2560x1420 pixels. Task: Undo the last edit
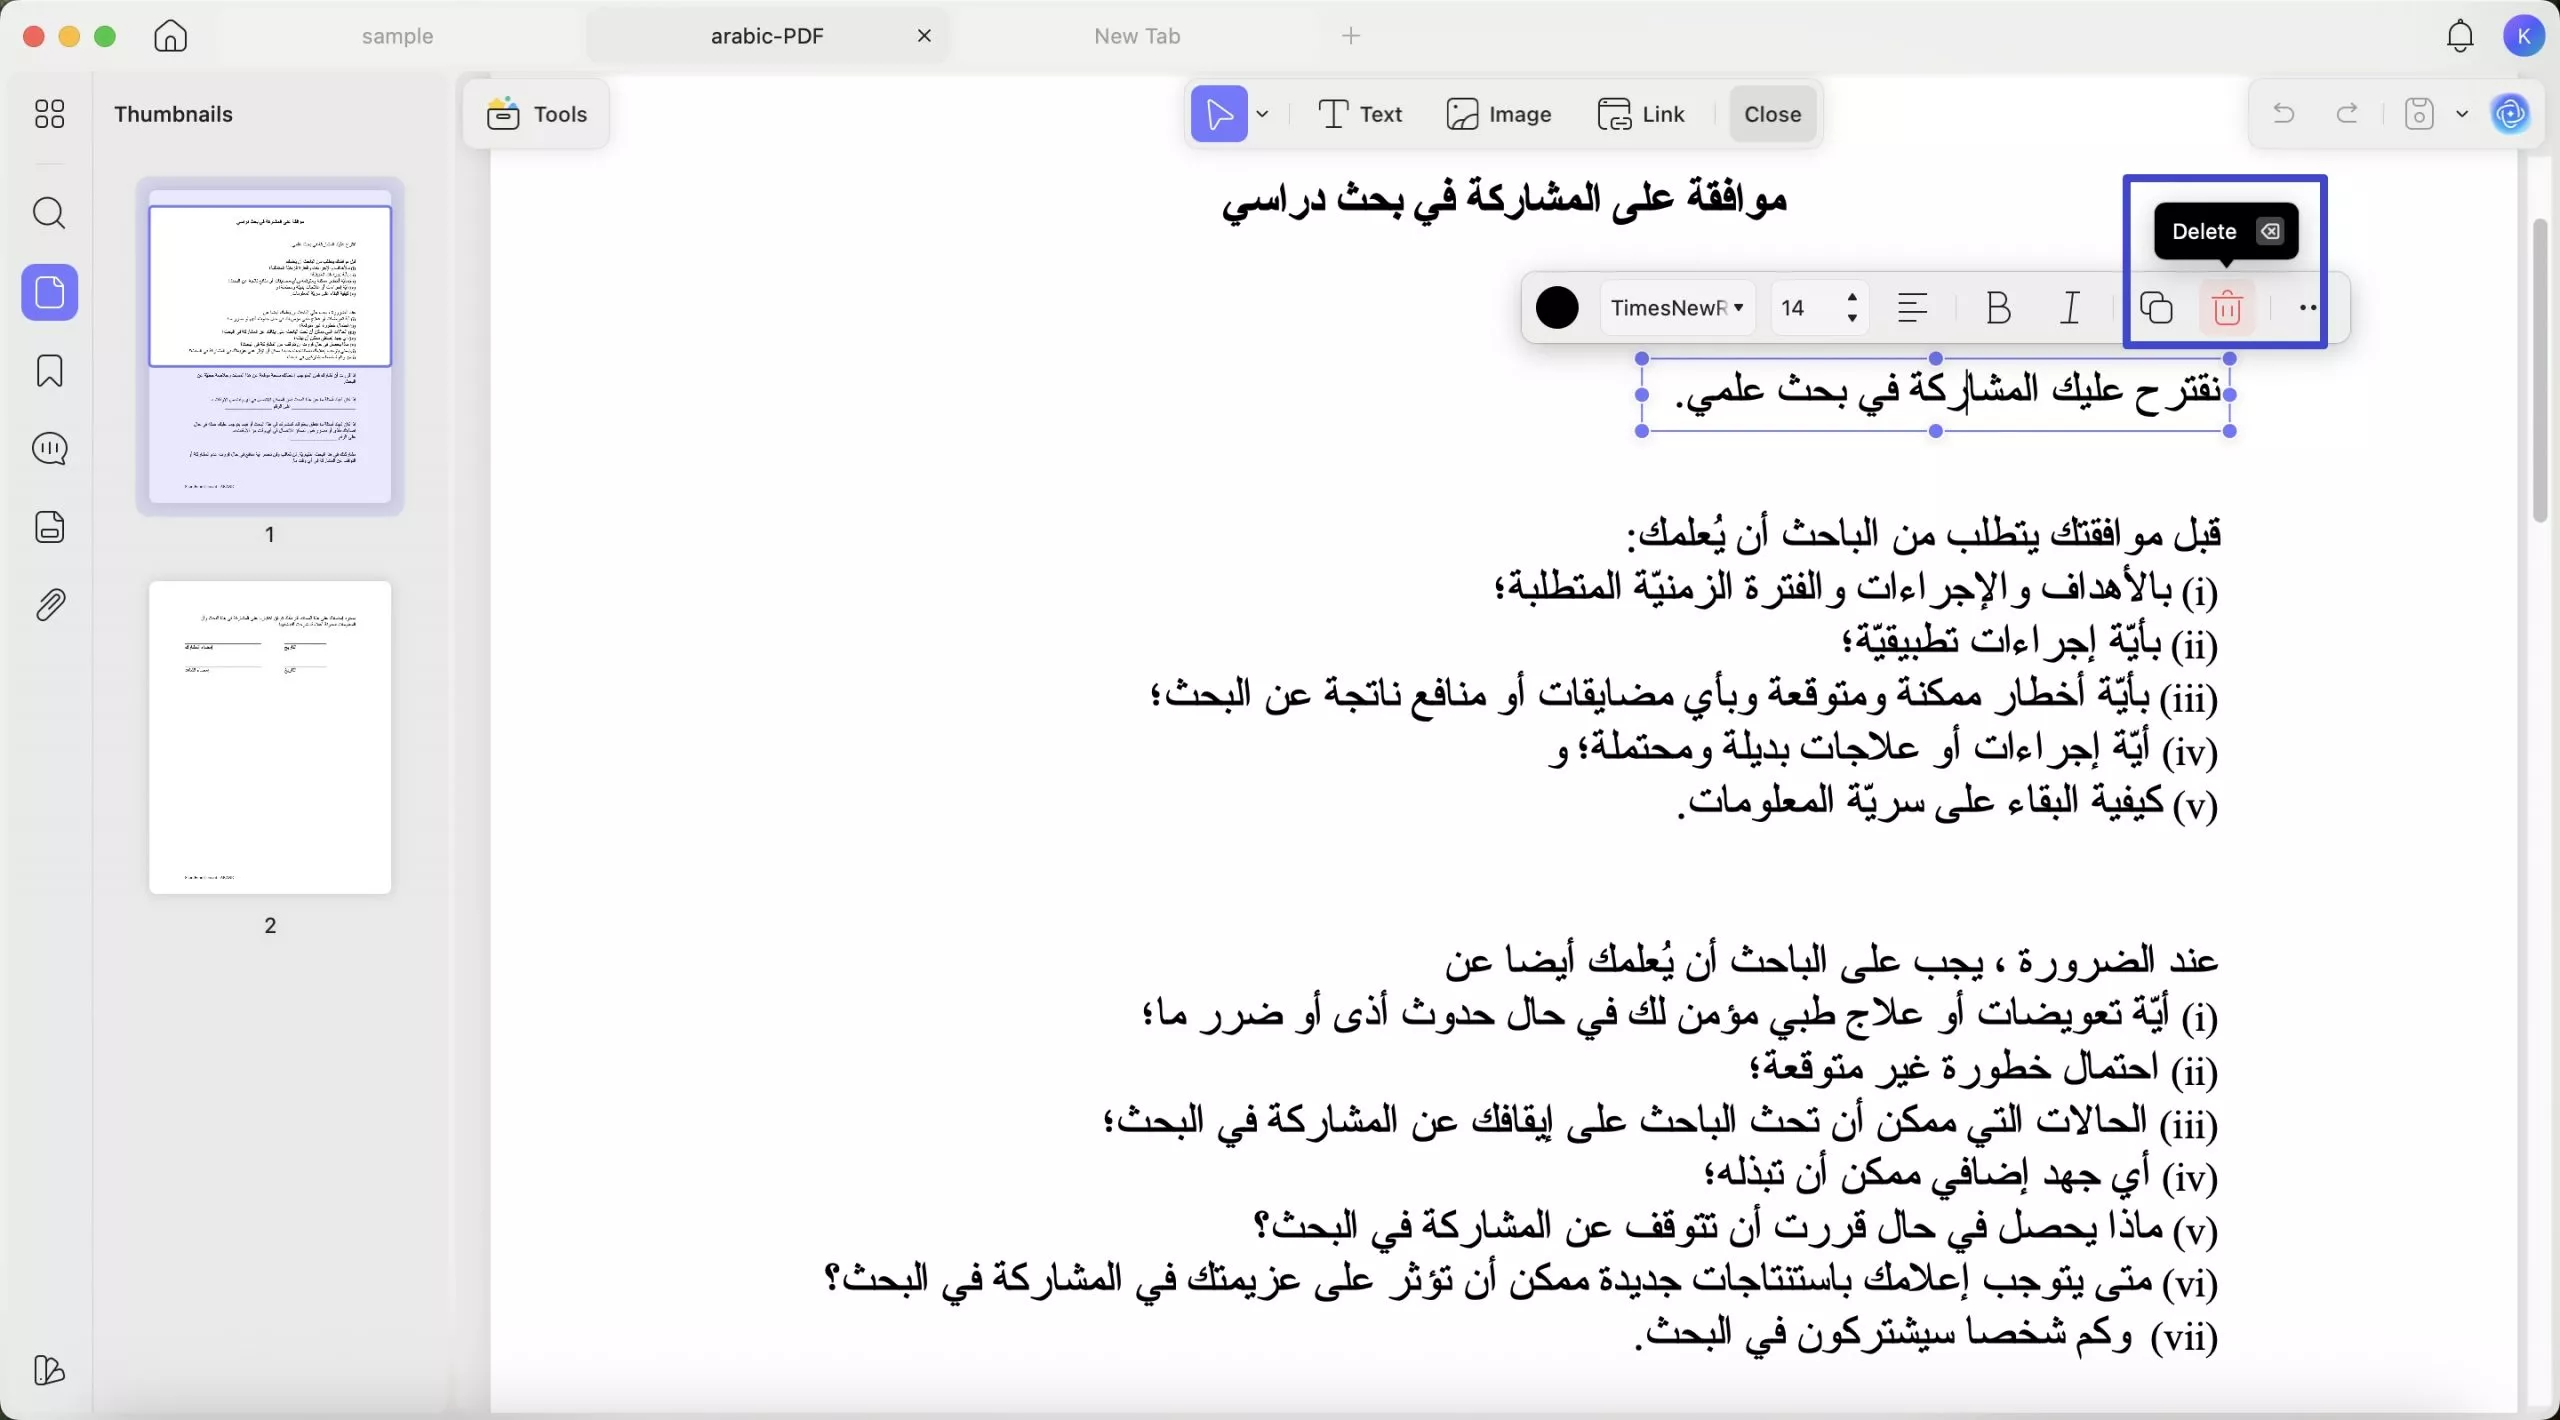pyautogui.click(x=2284, y=113)
